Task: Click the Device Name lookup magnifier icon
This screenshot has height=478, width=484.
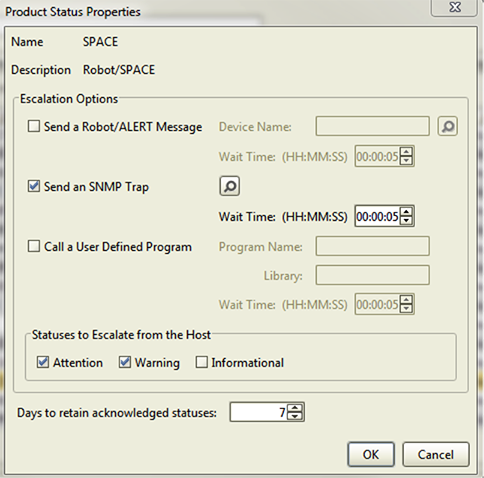Action: click(447, 126)
